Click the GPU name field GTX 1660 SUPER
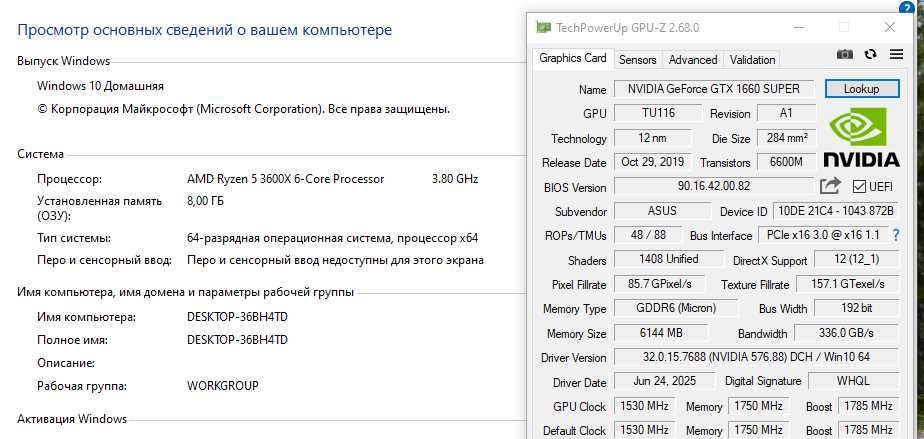Viewport: 924px width, 439px height. (714, 89)
